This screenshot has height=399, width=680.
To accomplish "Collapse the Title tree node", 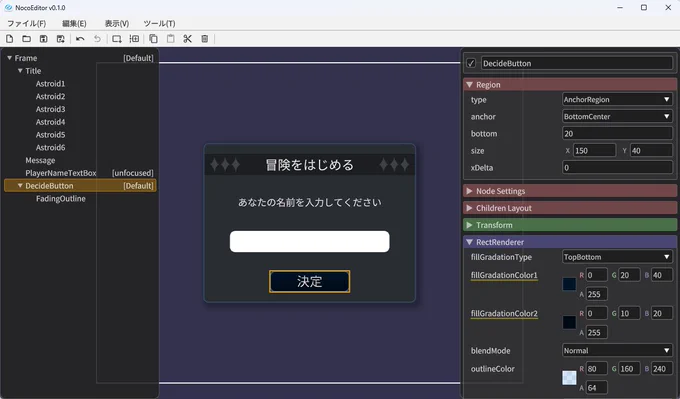I will click(x=20, y=70).
